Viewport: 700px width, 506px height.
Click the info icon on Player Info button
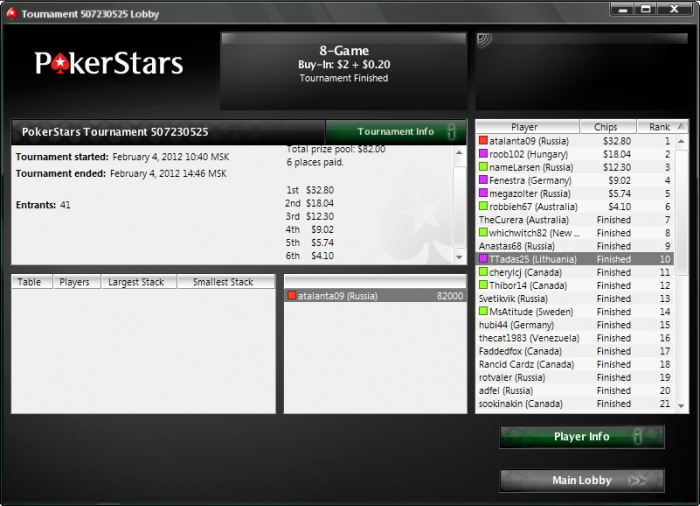pyautogui.click(x=638, y=437)
